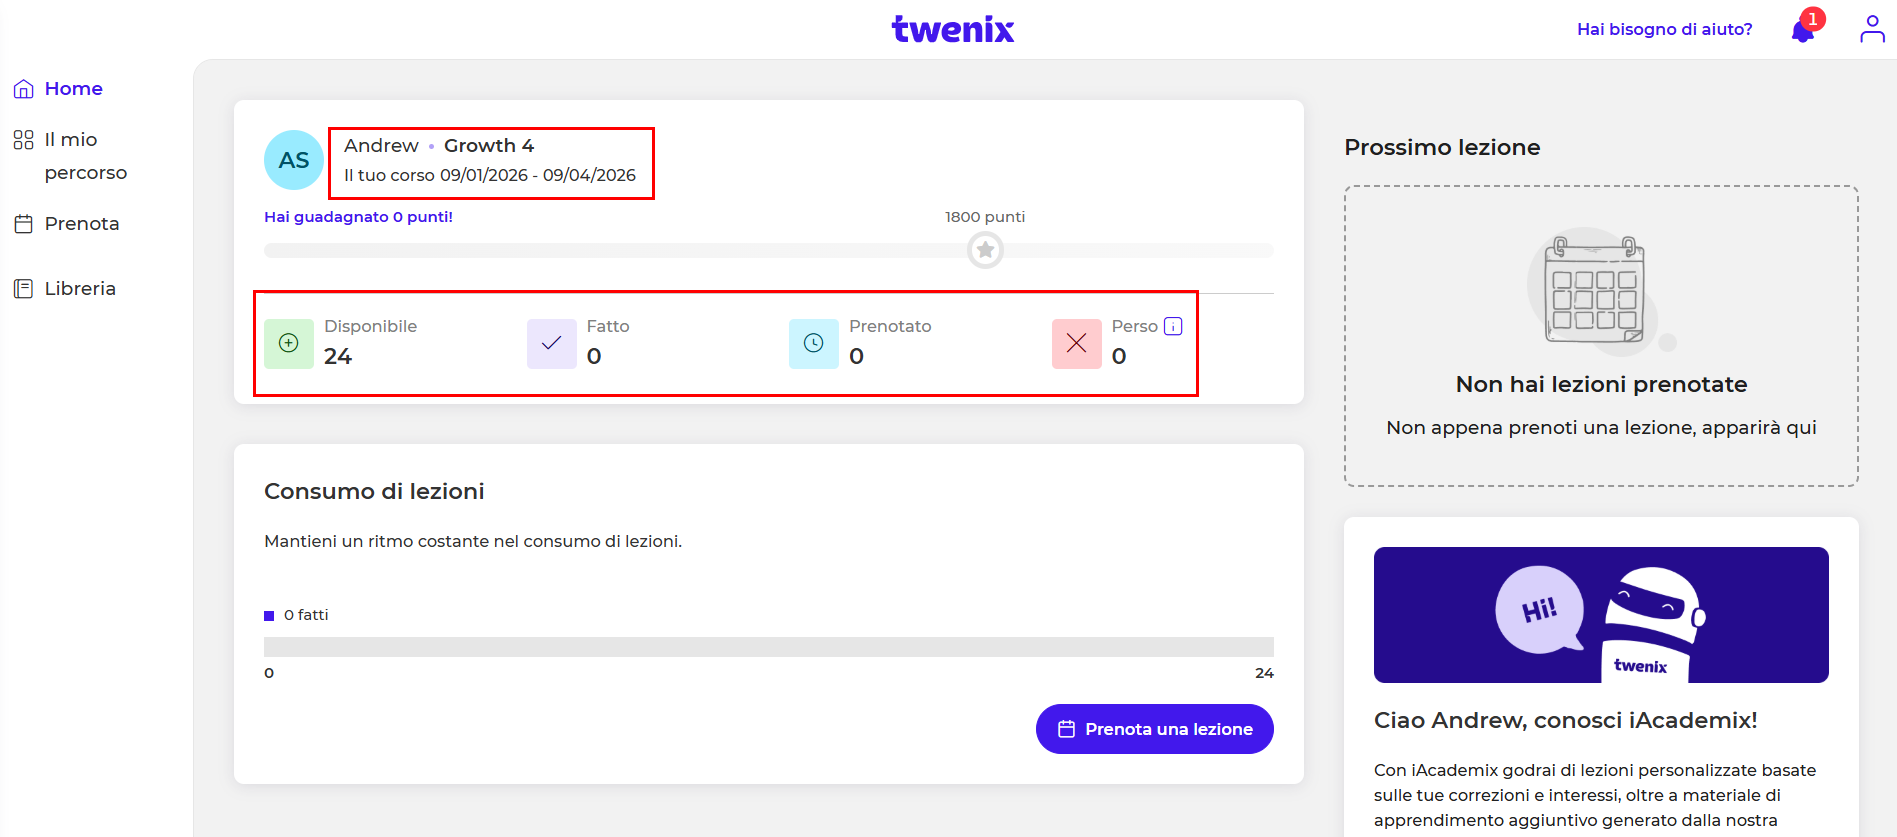Click the iAcademix robot banner image
Image resolution: width=1897 pixels, height=837 pixels.
[1600, 614]
